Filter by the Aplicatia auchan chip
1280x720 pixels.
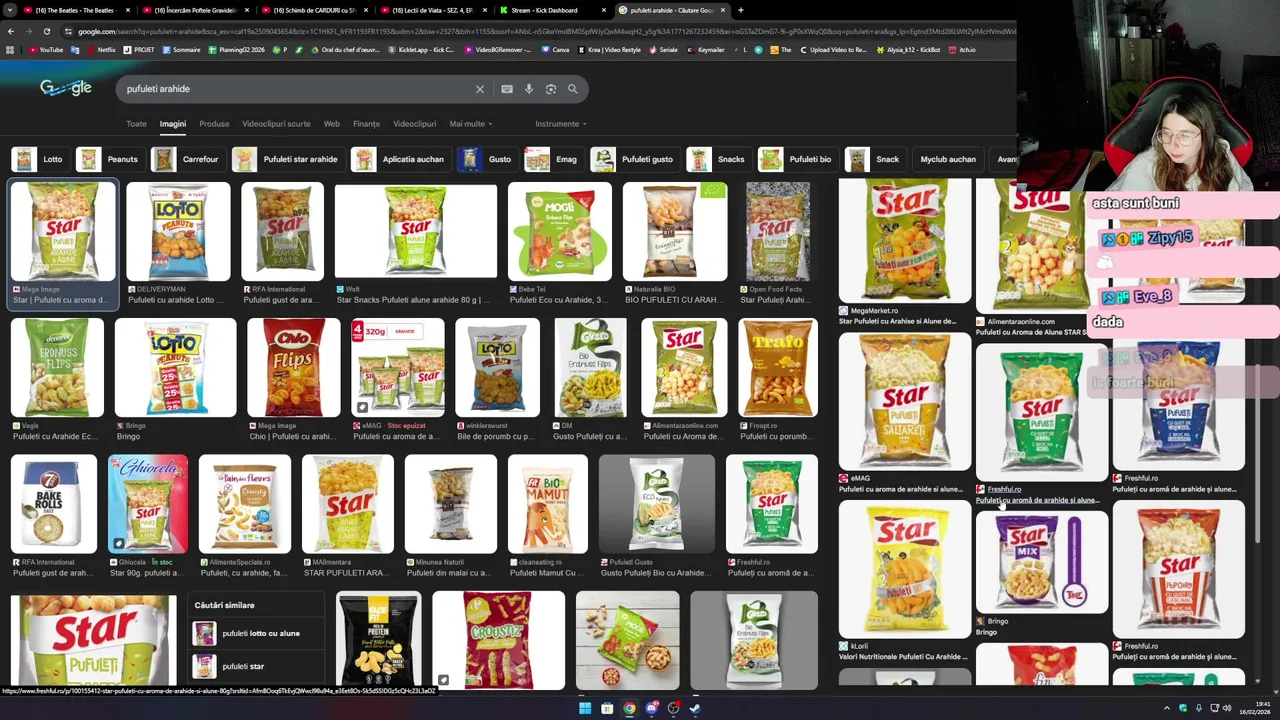click(400, 159)
